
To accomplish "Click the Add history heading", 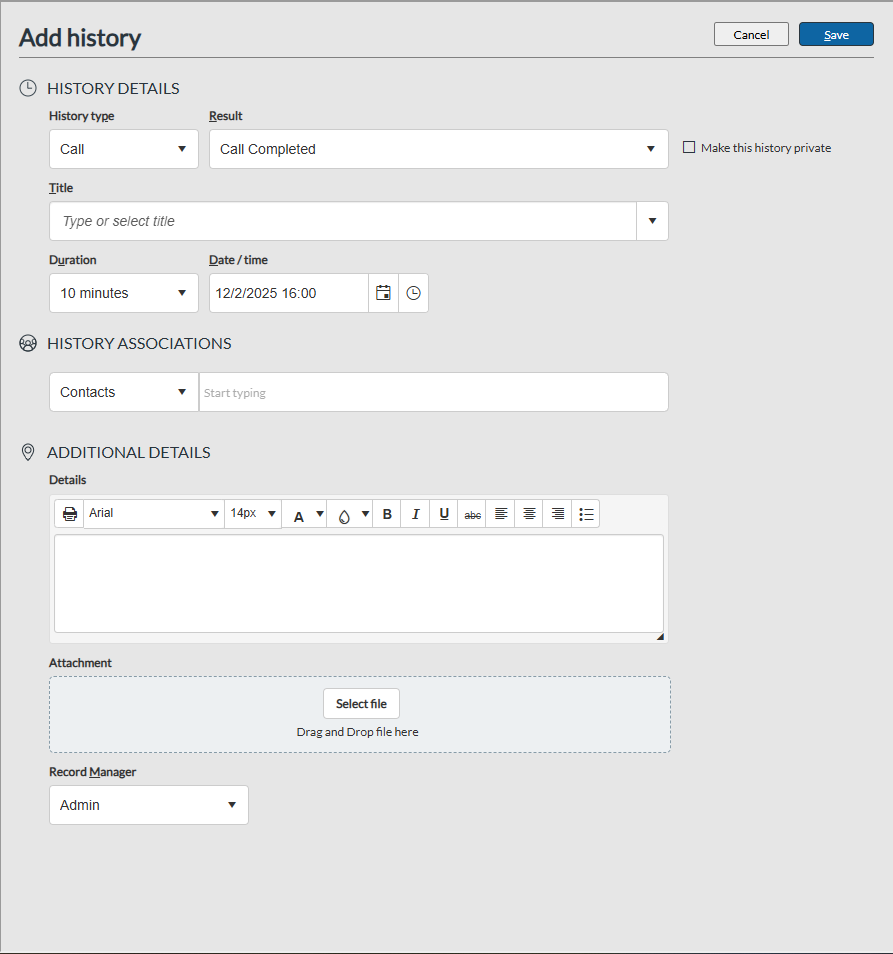I will [x=80, y=38].
